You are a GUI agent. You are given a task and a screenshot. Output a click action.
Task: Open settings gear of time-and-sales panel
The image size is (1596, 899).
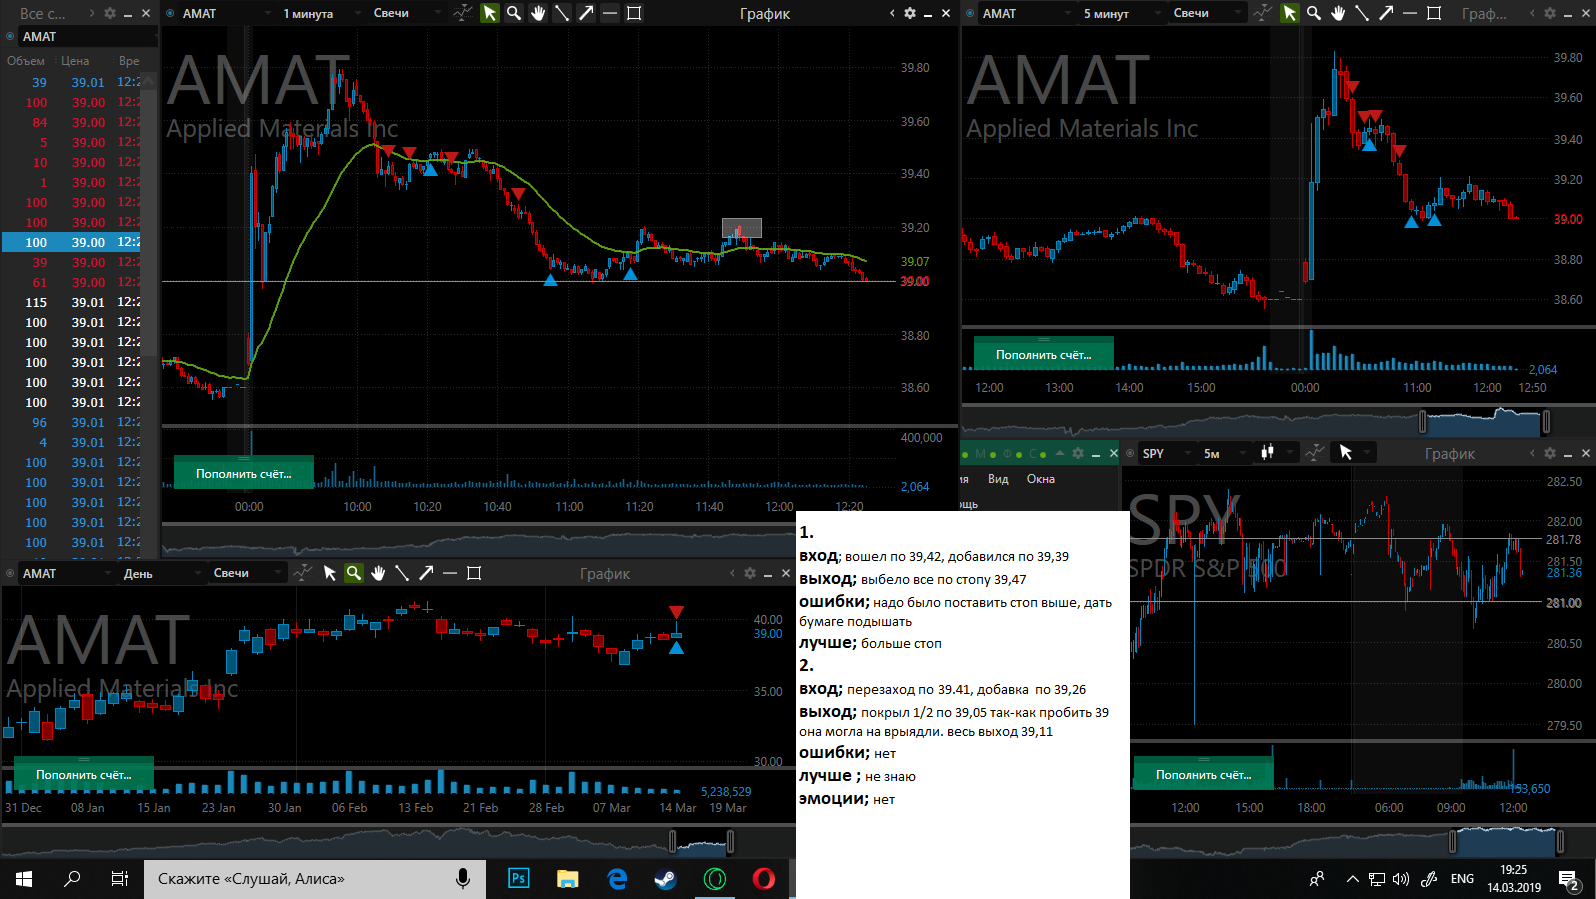click(x=110, y=13)
